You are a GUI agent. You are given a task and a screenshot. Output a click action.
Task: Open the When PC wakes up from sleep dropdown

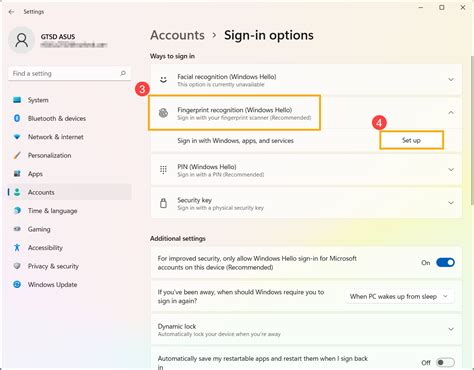(x=399, y=296)
